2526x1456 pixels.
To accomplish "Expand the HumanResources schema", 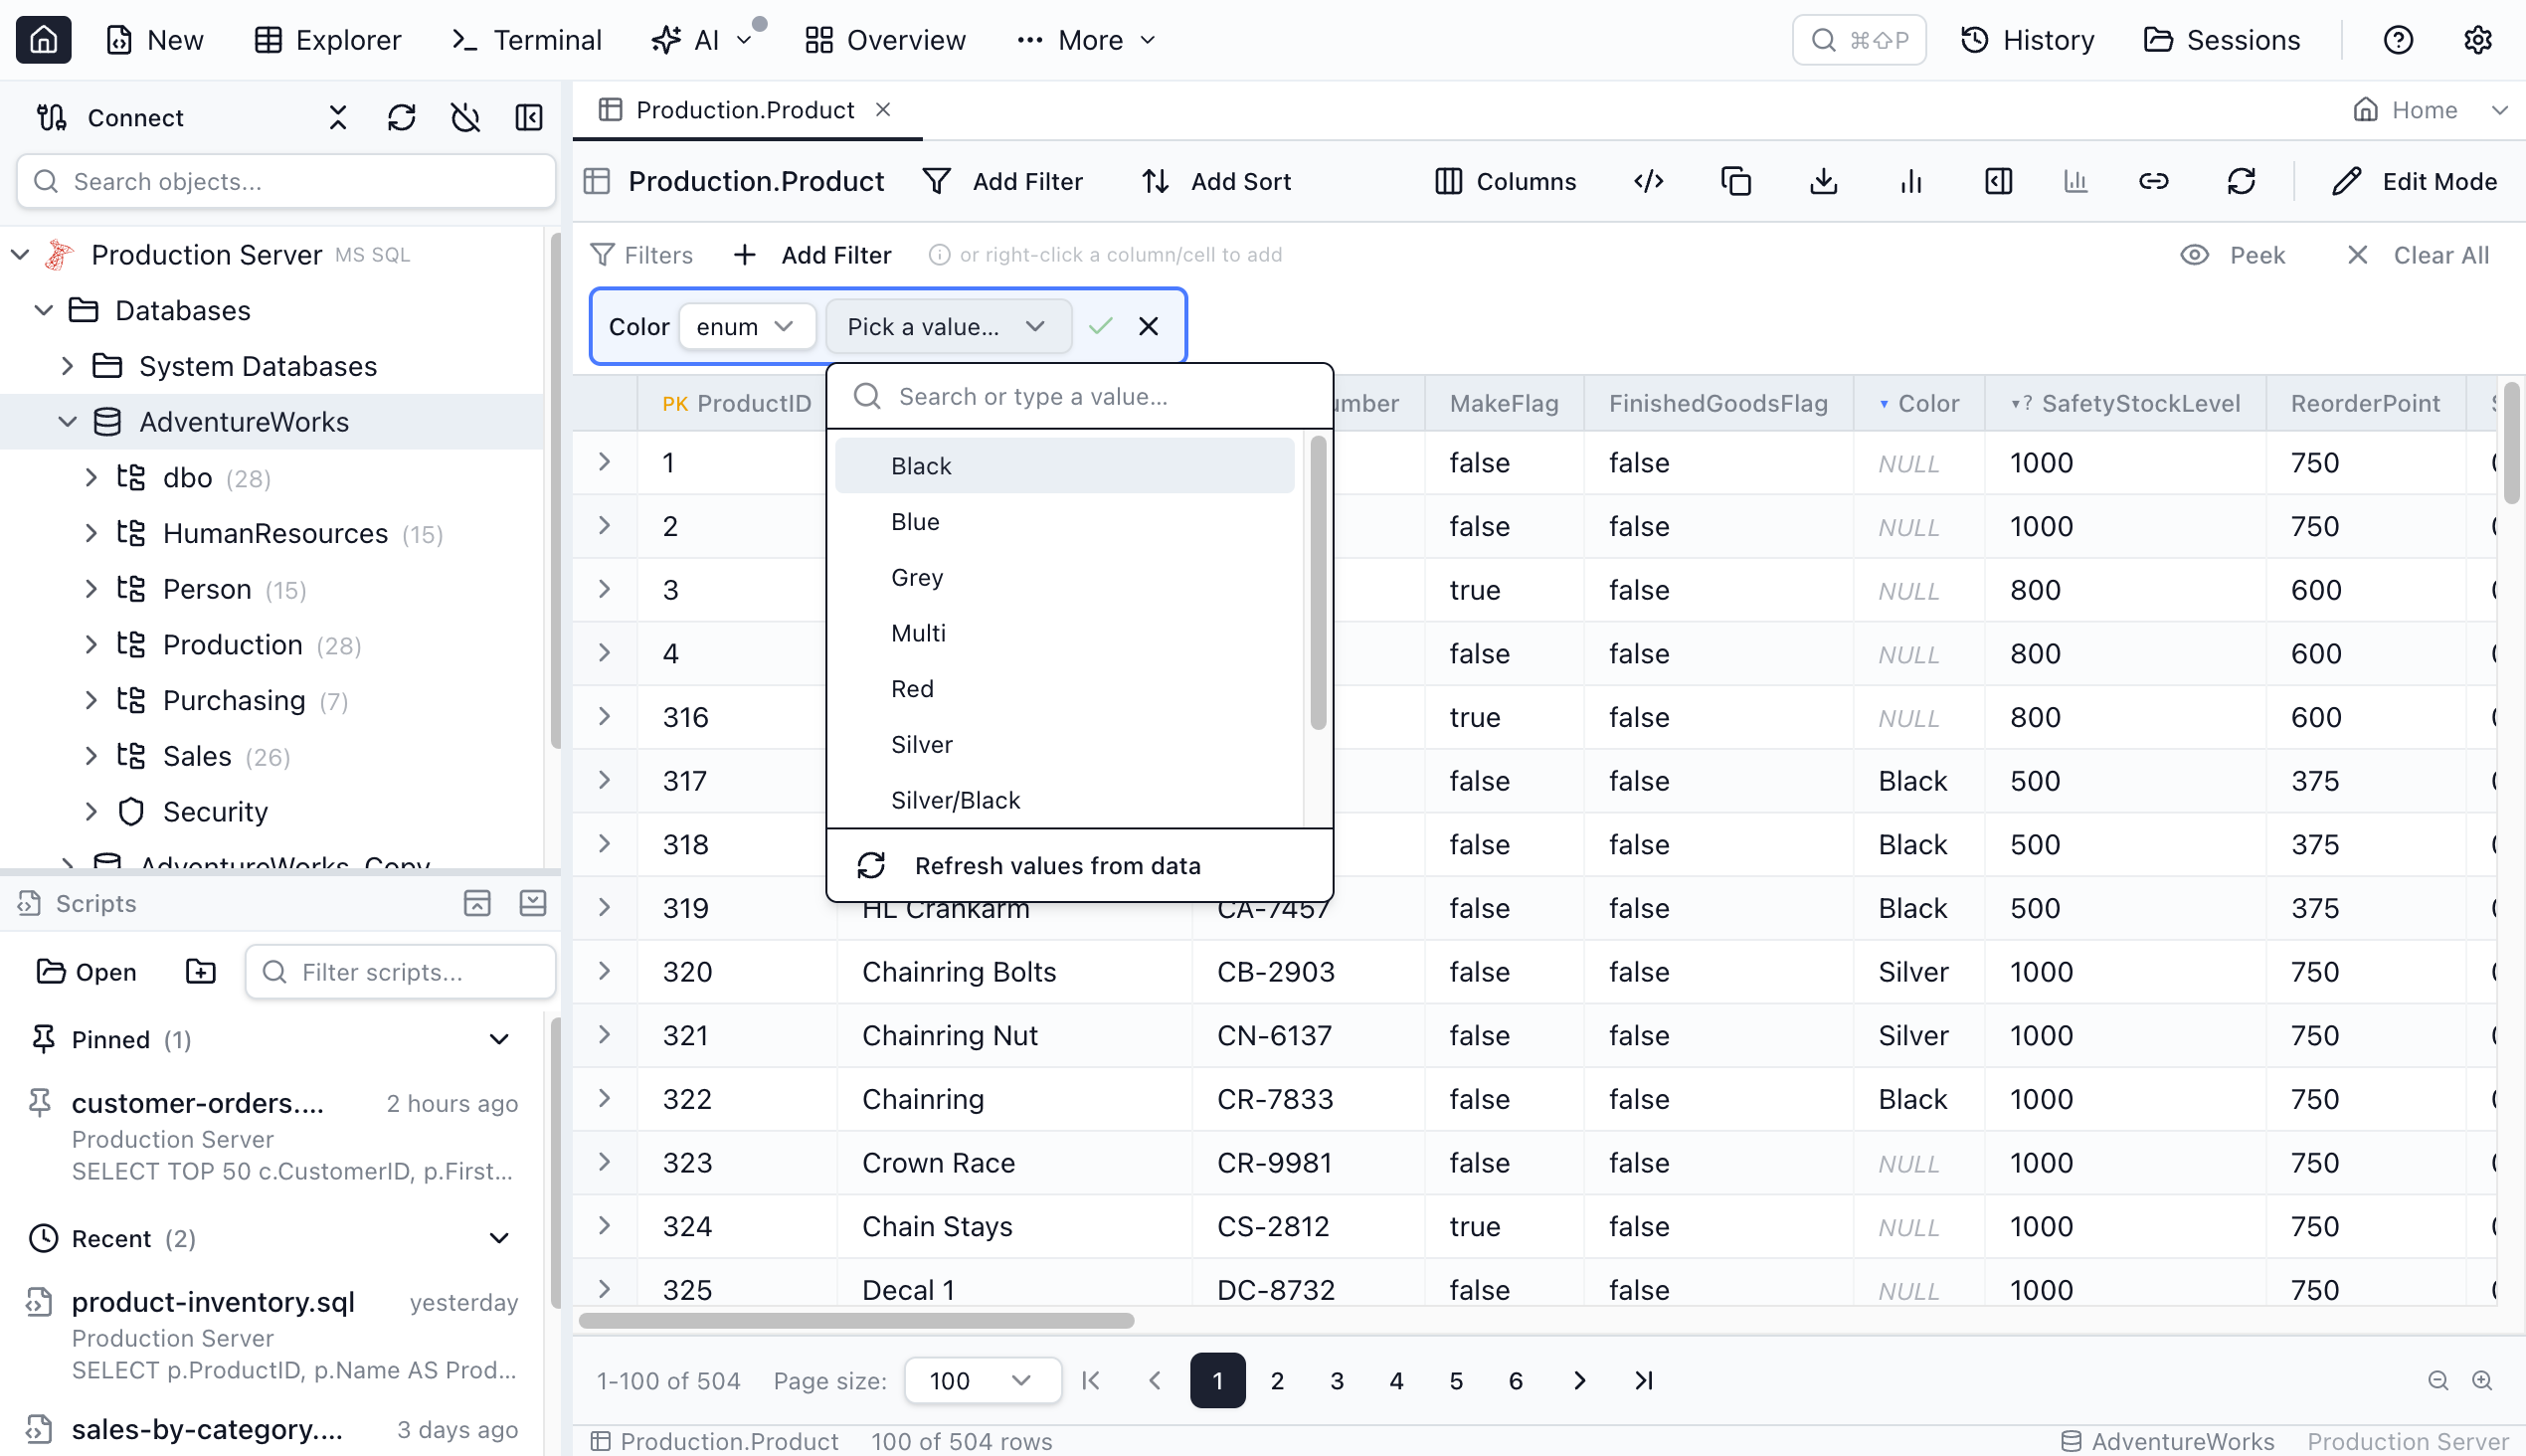I will click(91, 533).
